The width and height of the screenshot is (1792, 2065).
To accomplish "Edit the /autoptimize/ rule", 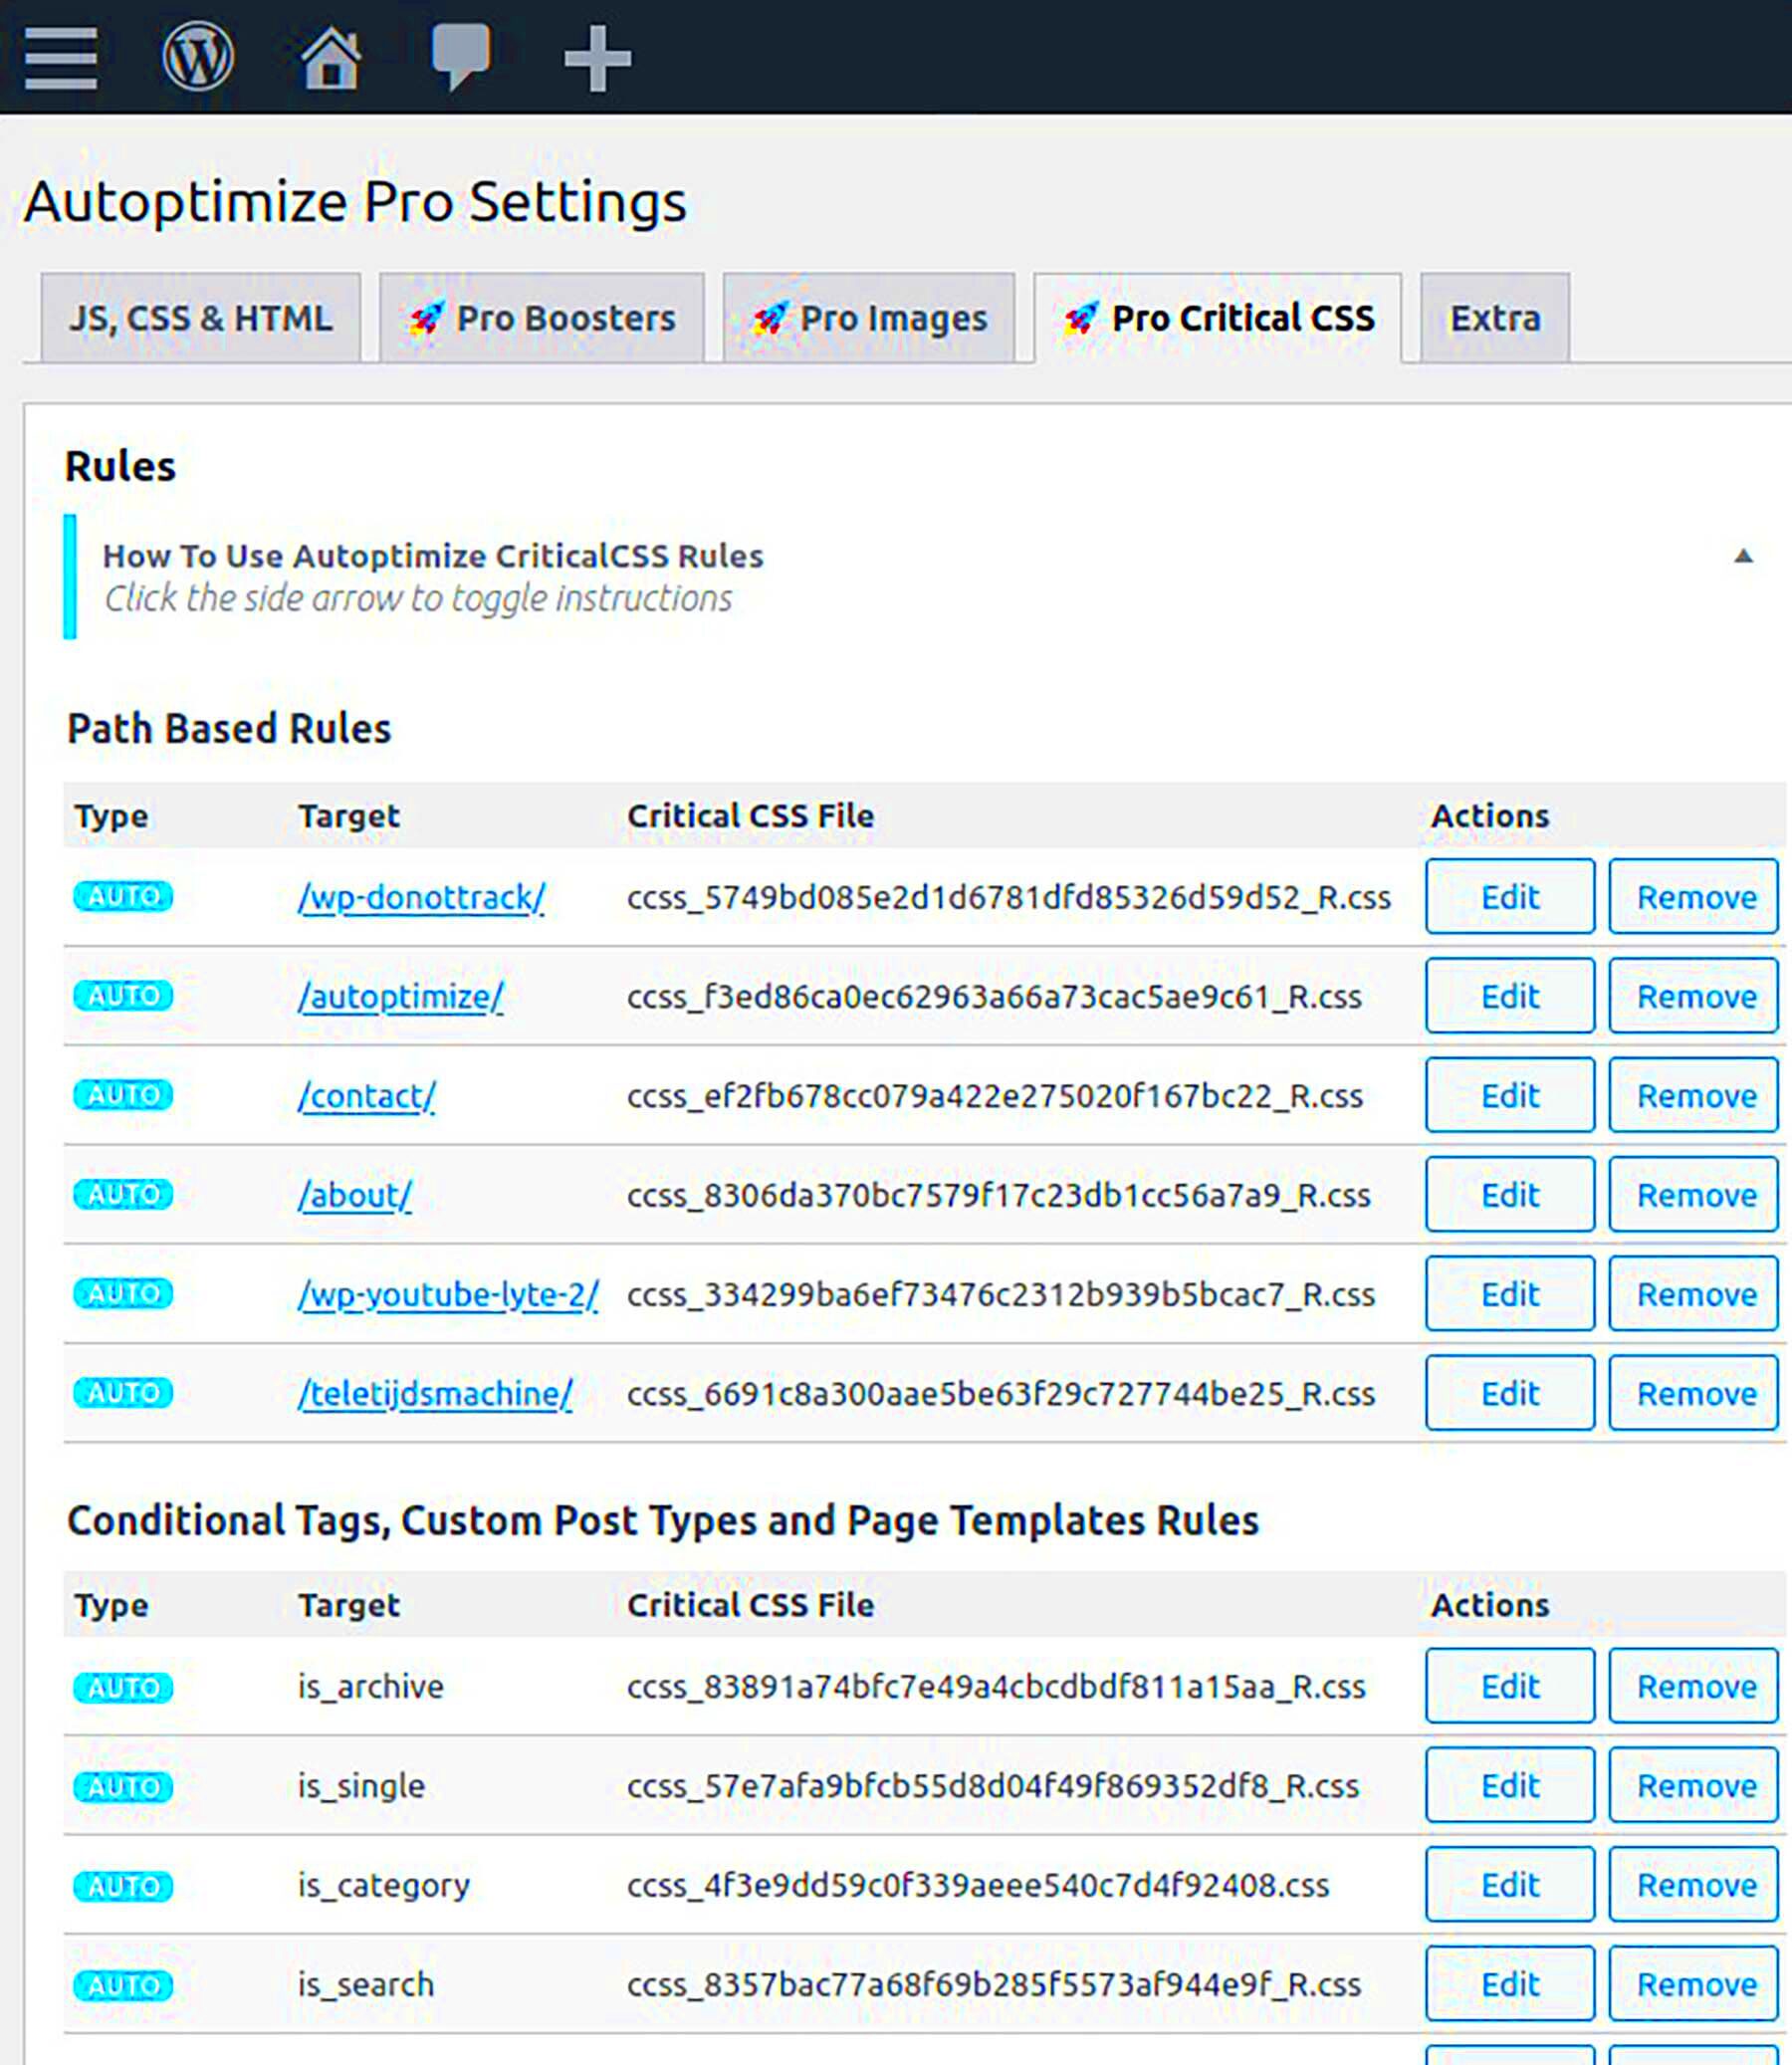I will pyautogui.click(x=1510, y=996).
